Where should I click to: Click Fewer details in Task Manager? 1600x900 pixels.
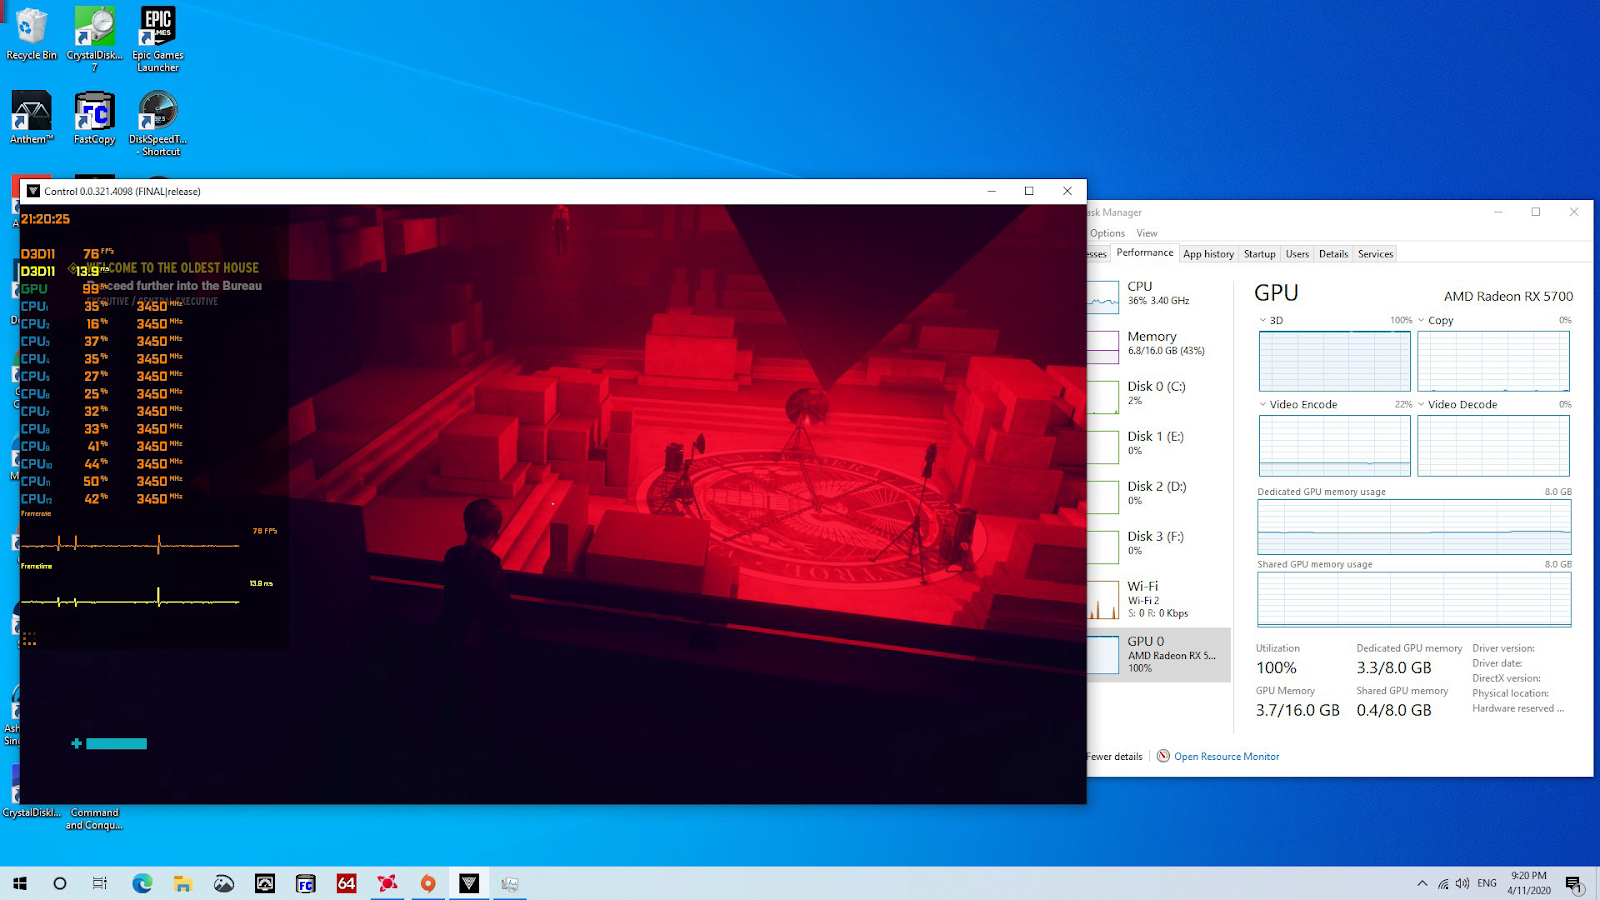[1114, 756]
